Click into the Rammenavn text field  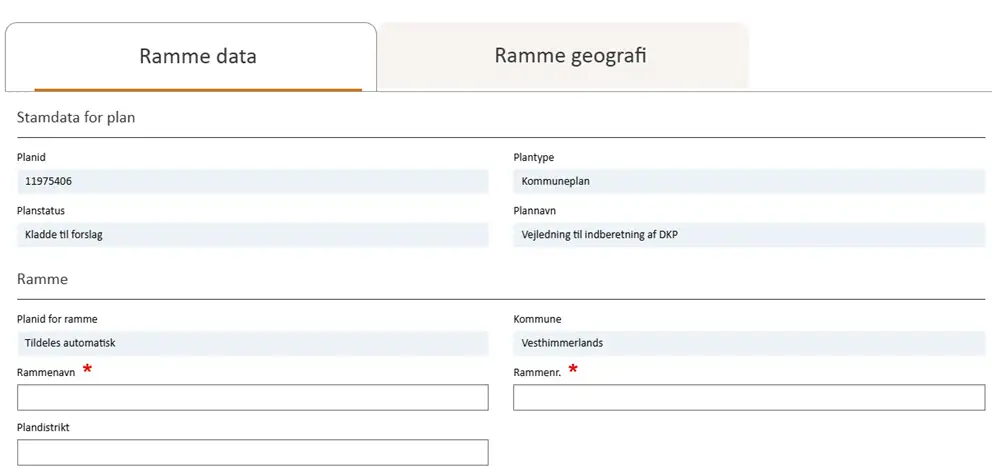coord(252,397)
